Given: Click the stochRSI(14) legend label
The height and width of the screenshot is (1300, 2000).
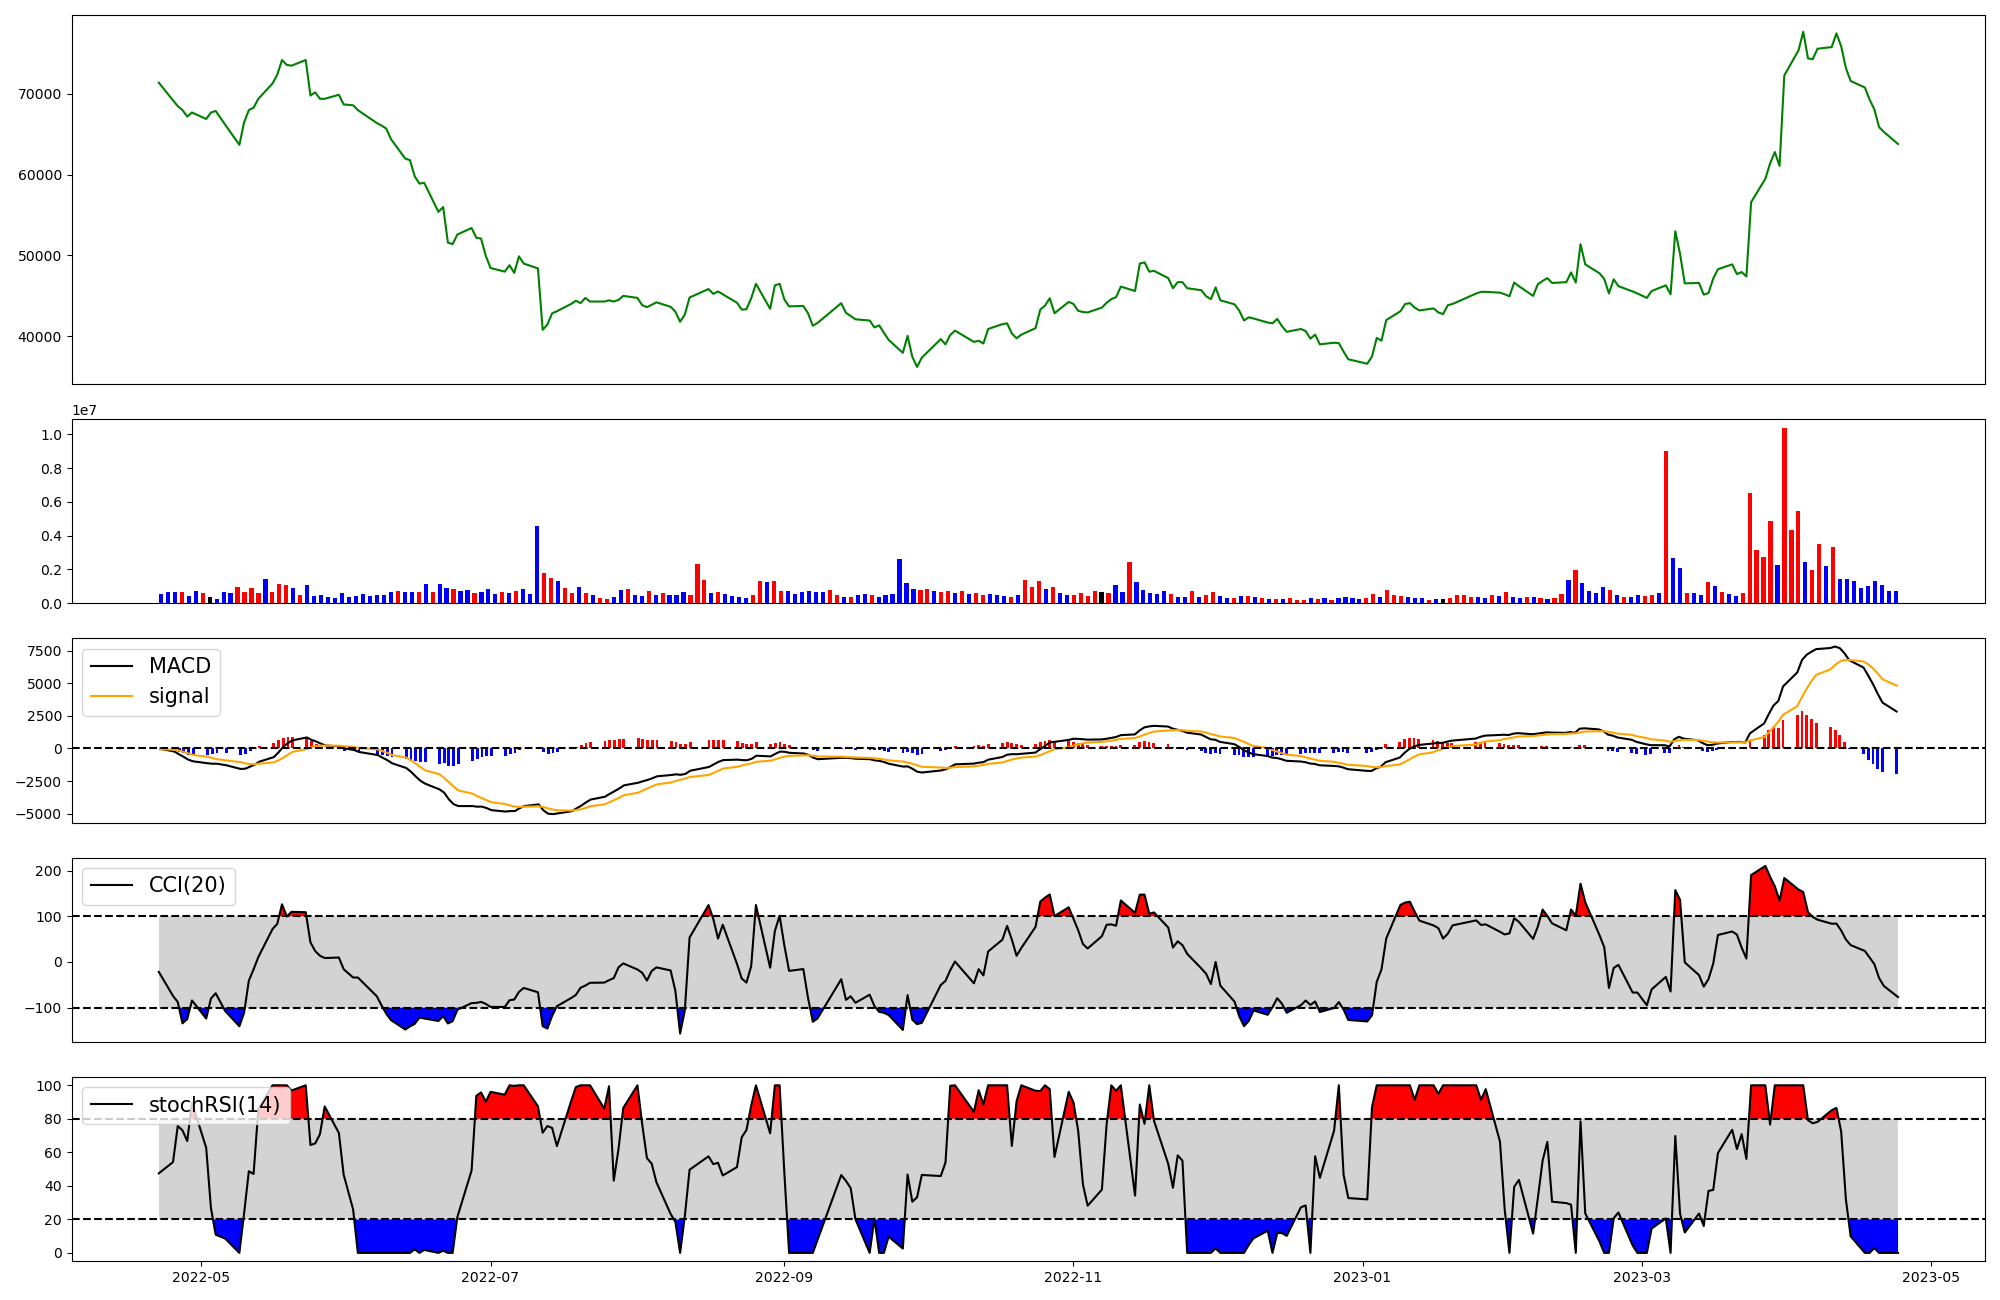Looking at the screenshot, I should (214, 1105).
